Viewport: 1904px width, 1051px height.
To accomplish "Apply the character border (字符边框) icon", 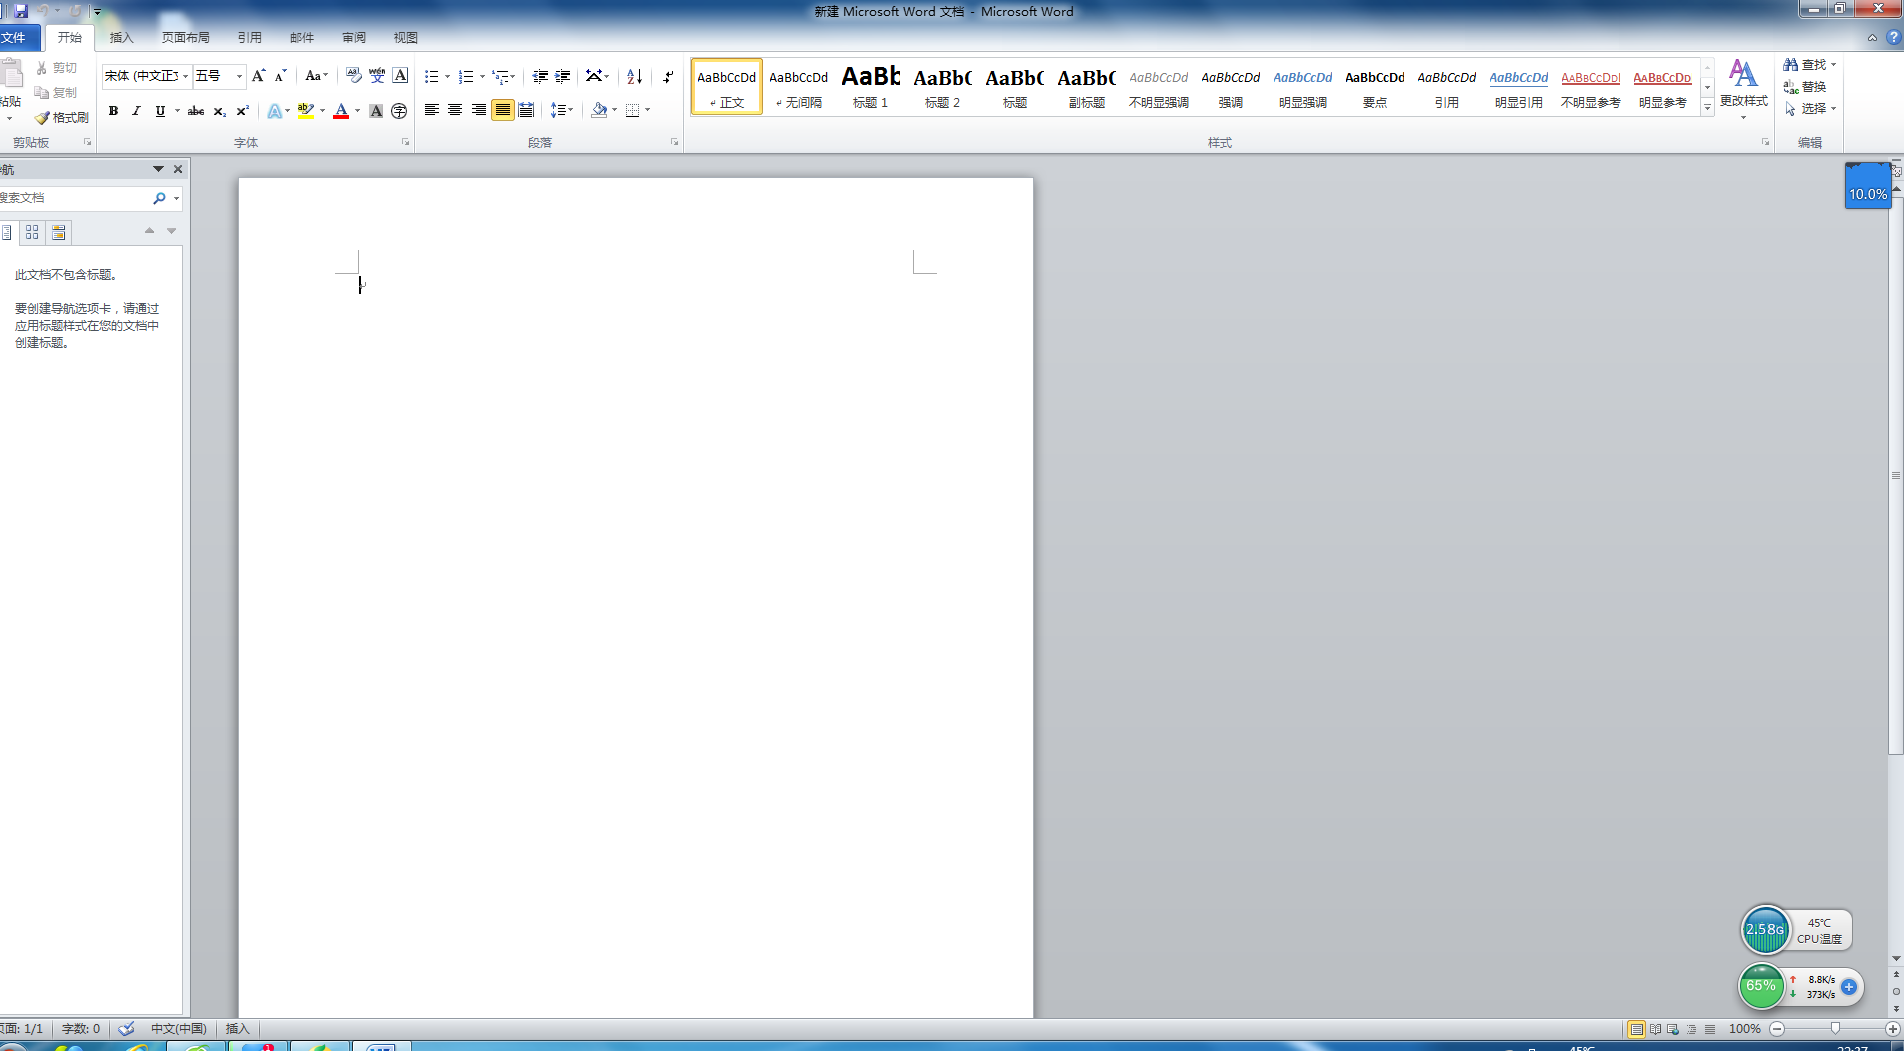I will (x=400, y=75).
